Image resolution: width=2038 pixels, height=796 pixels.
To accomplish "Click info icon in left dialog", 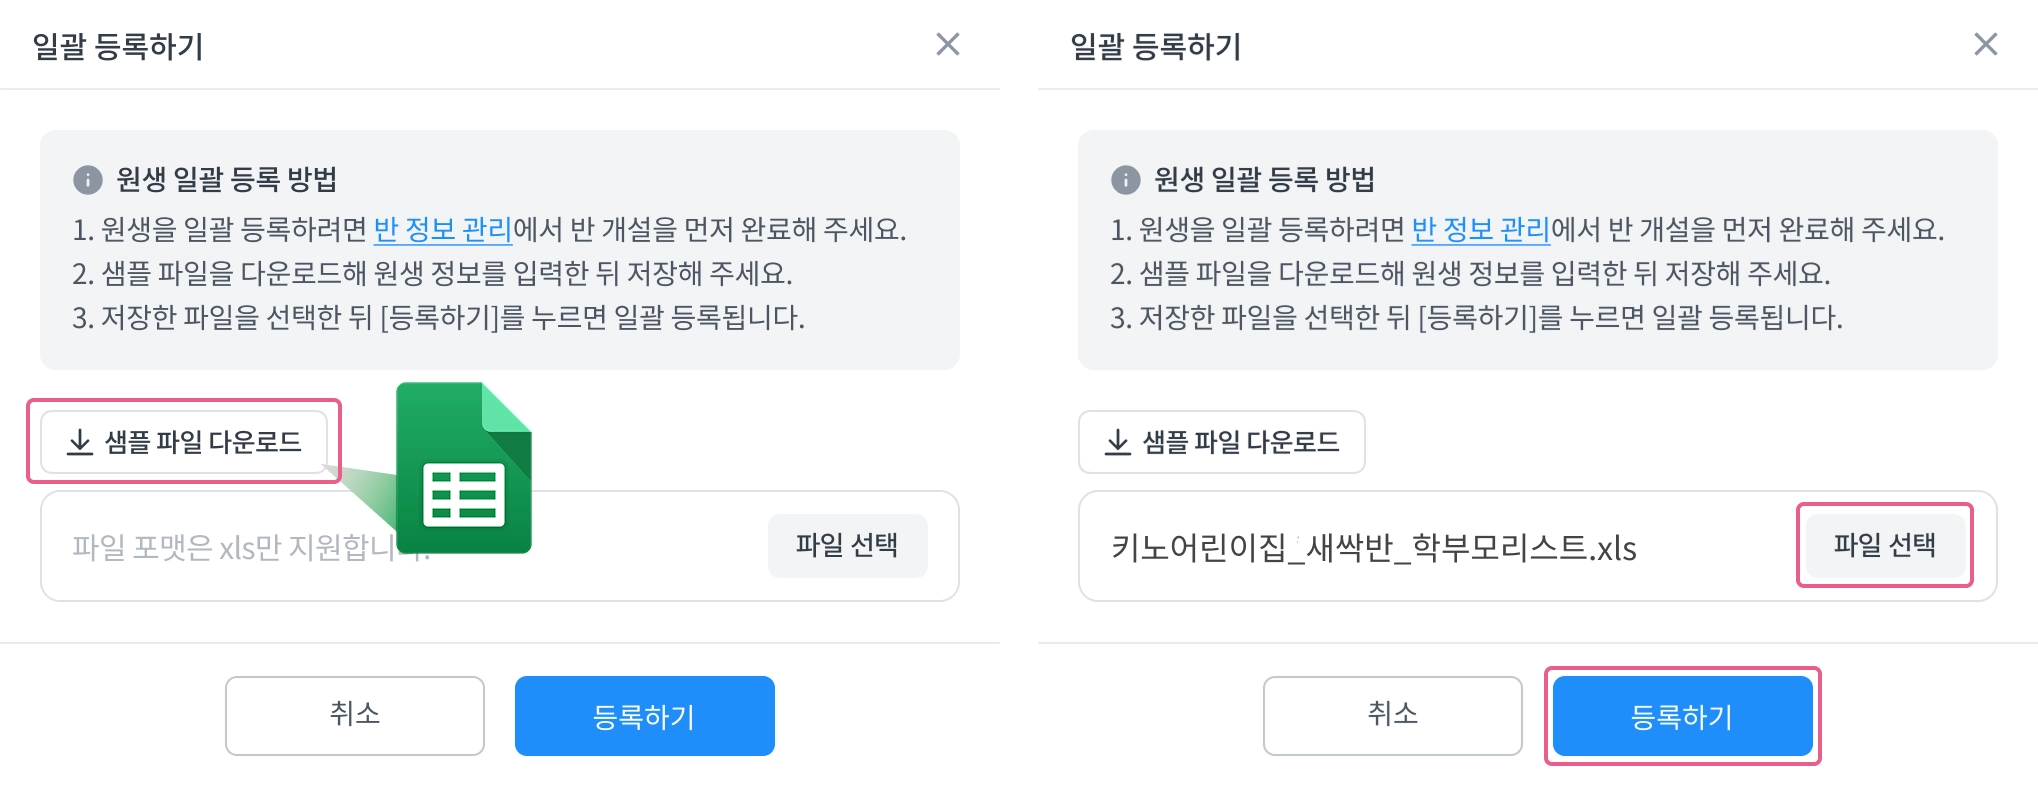I will pyautogui.click(x=88, y=180).
